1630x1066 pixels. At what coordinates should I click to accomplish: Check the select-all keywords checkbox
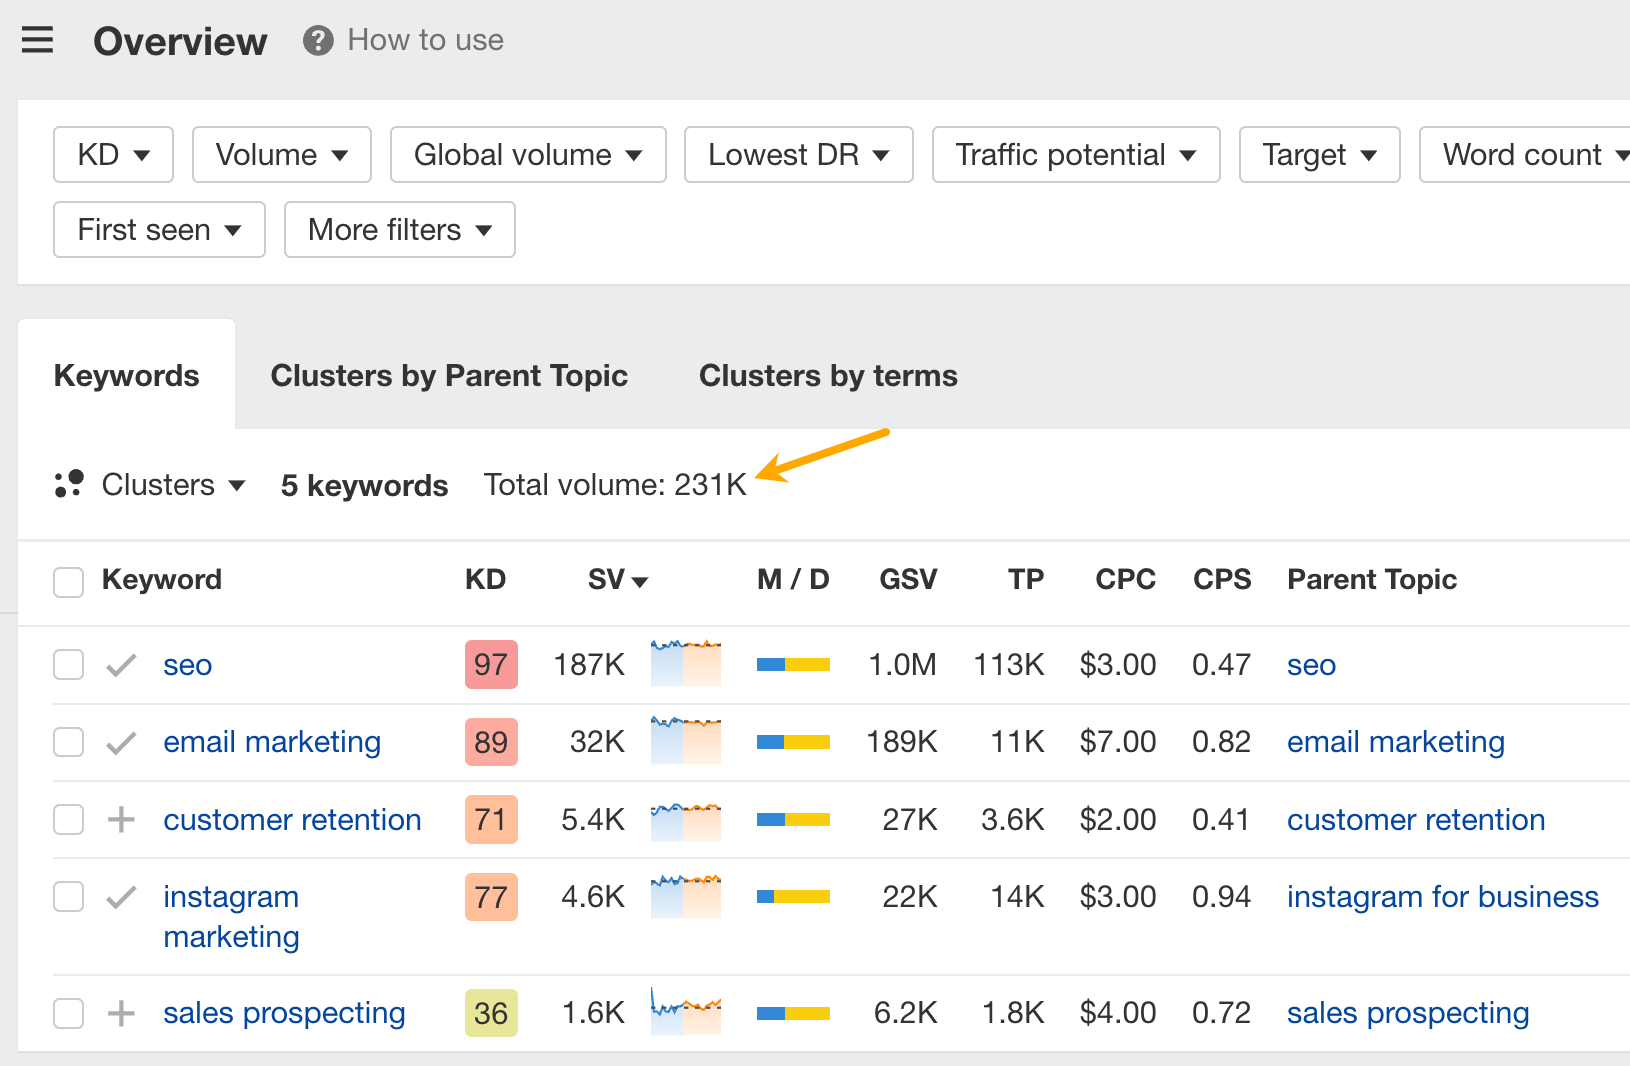tap(68, 581)
